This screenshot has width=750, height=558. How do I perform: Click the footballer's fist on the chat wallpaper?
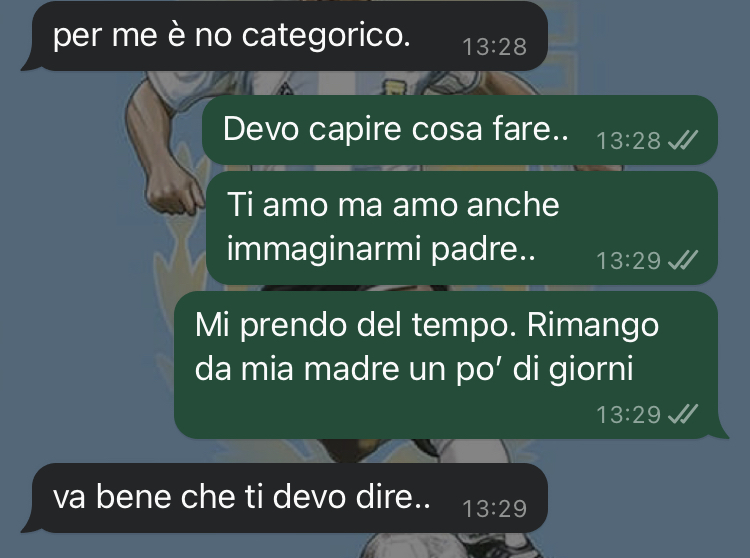point(173,191)
